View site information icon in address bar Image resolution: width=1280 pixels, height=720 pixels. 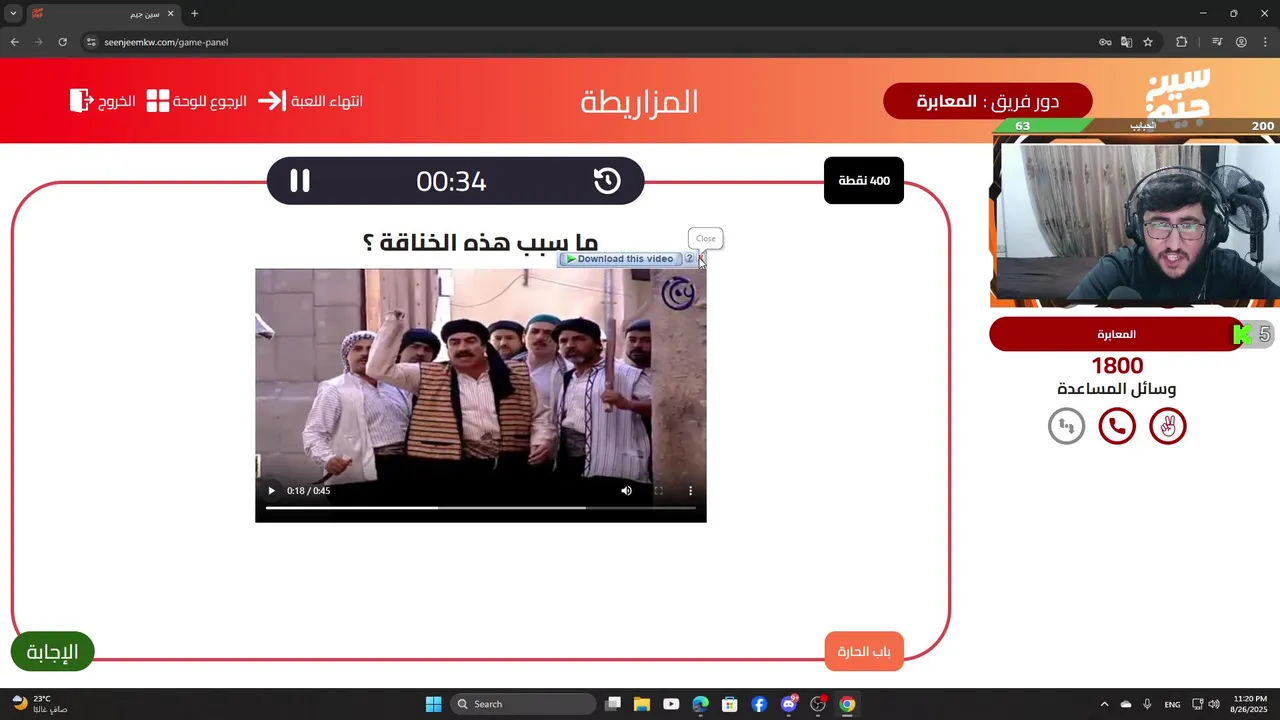click(x=91, y=42)
